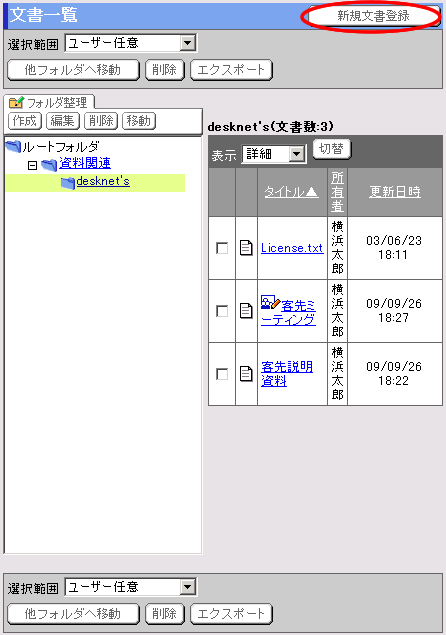
Task: Open the 表示 詳細 dropdown
Action: tap(274, 154)
